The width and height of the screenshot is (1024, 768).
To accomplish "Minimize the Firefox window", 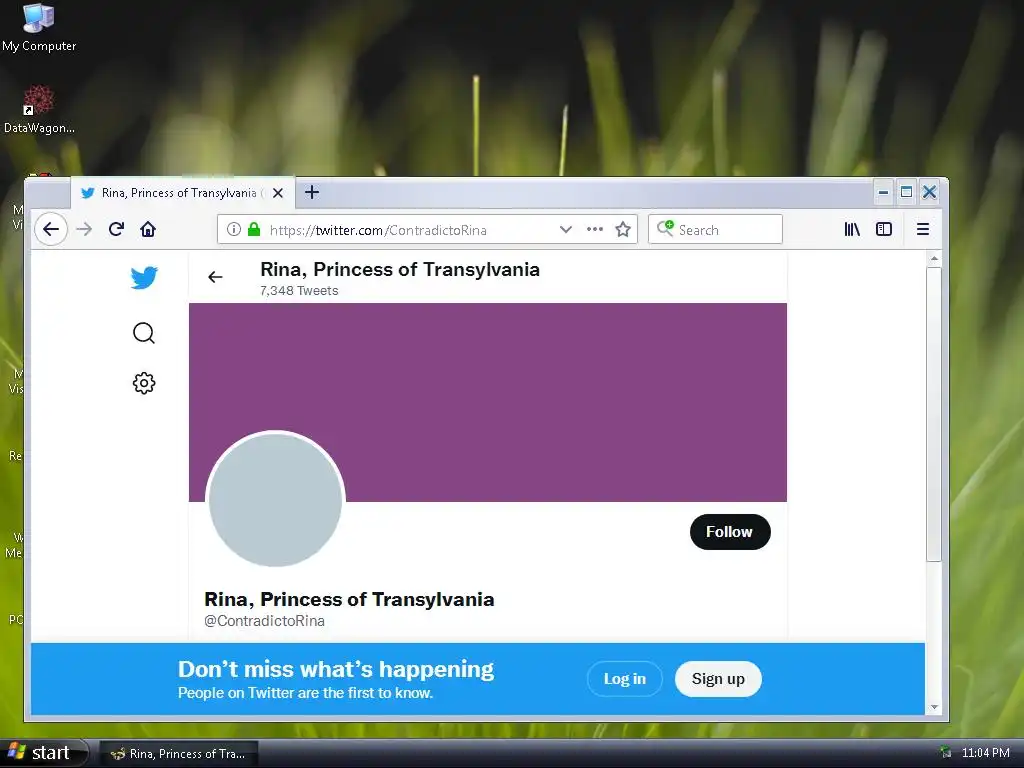I will 884,192.
